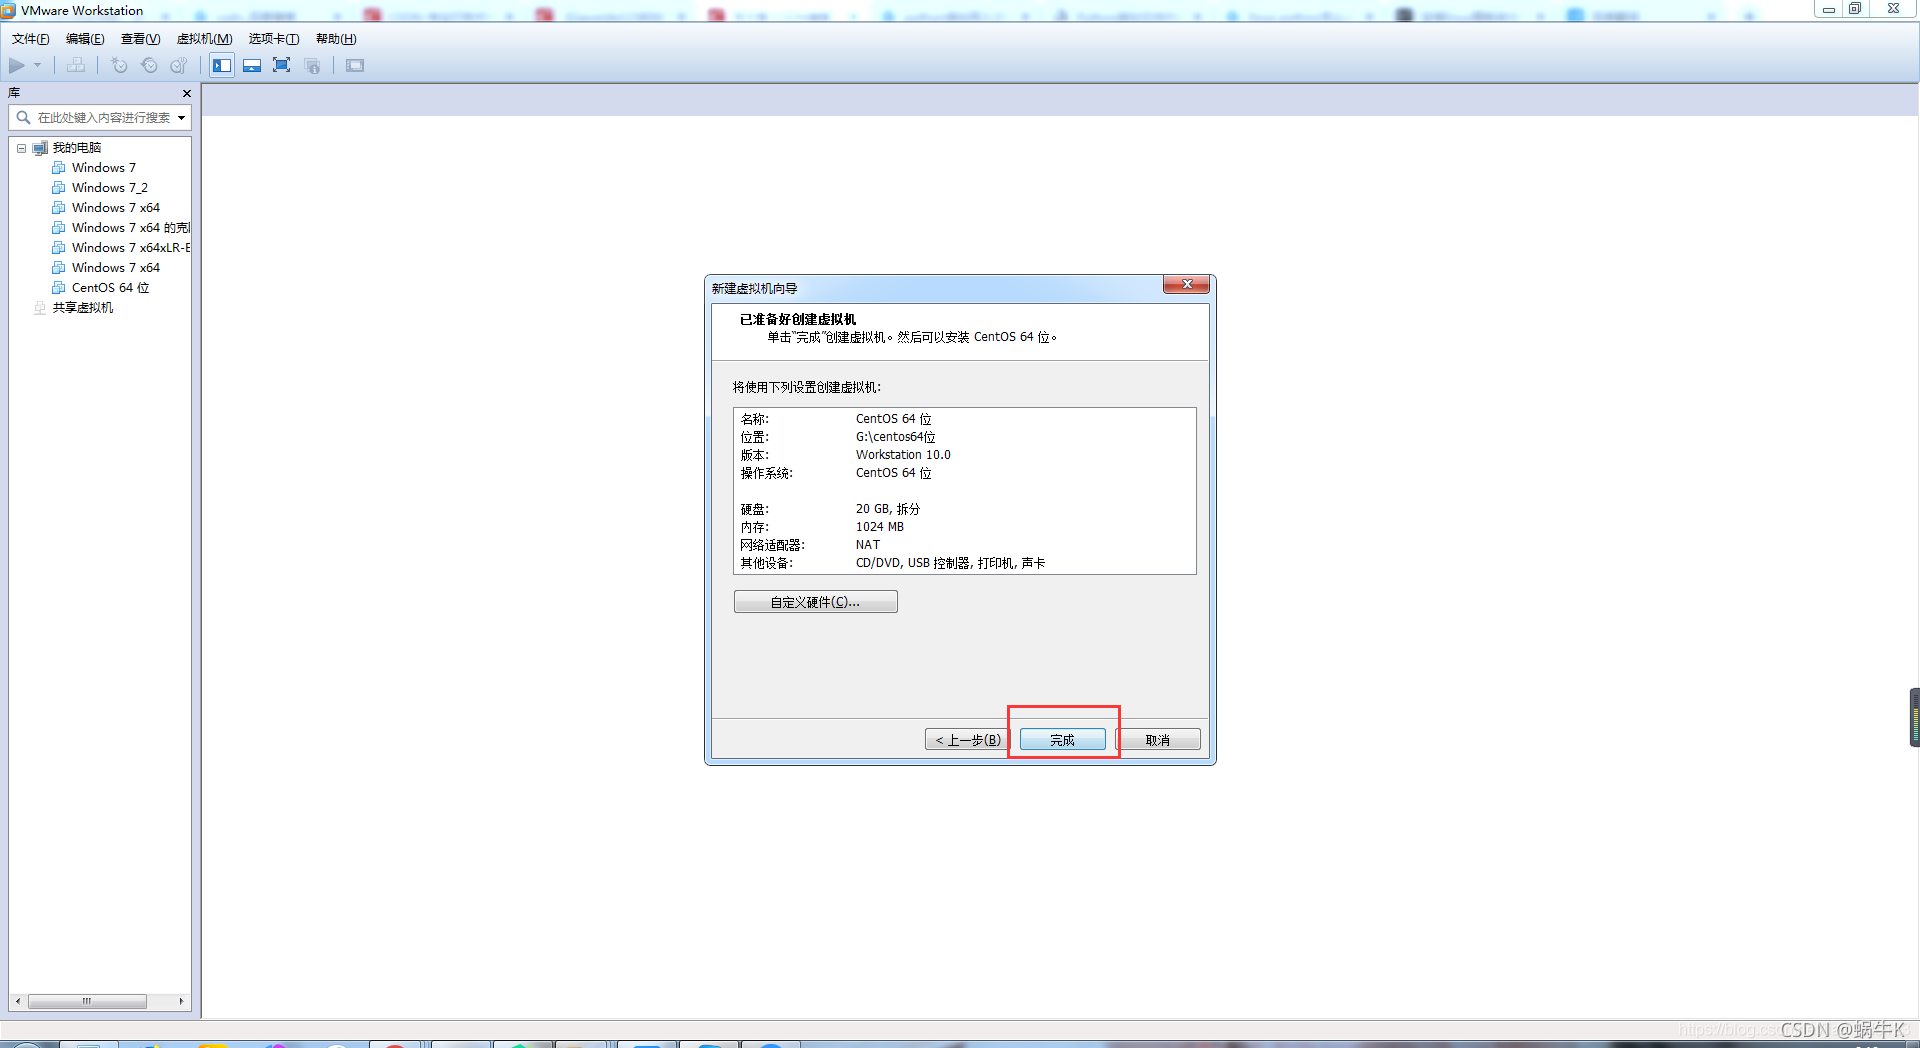Image resolution: width=1920 pixels, height=1048 pixels.
Task: Click the search magnifier icon in library
Action: click(x=23, y=118)
